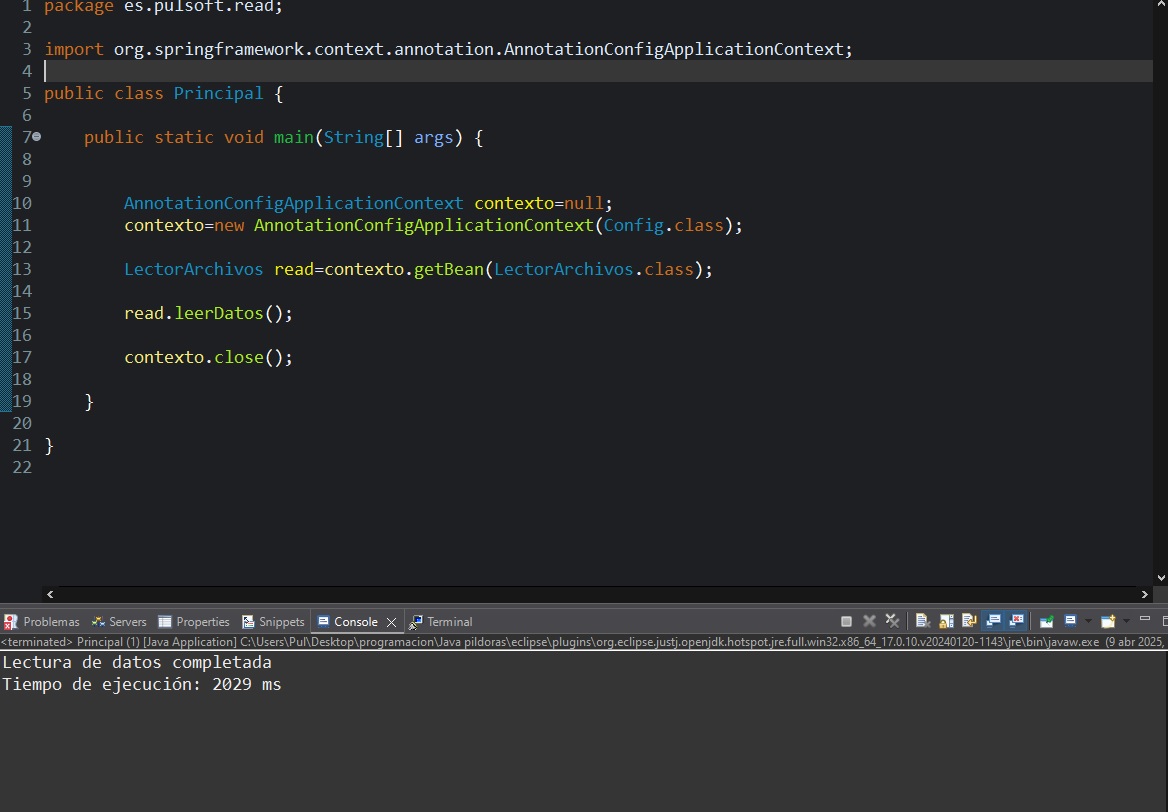
Task: Click the Terminate button in Console toolbar
Action: click(847, 621)
